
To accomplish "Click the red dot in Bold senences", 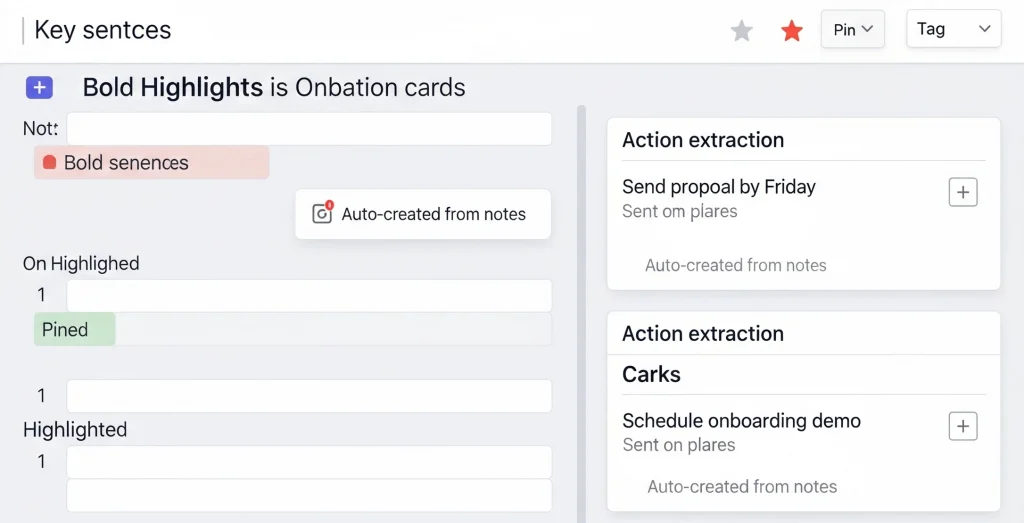I will point(49,163).
